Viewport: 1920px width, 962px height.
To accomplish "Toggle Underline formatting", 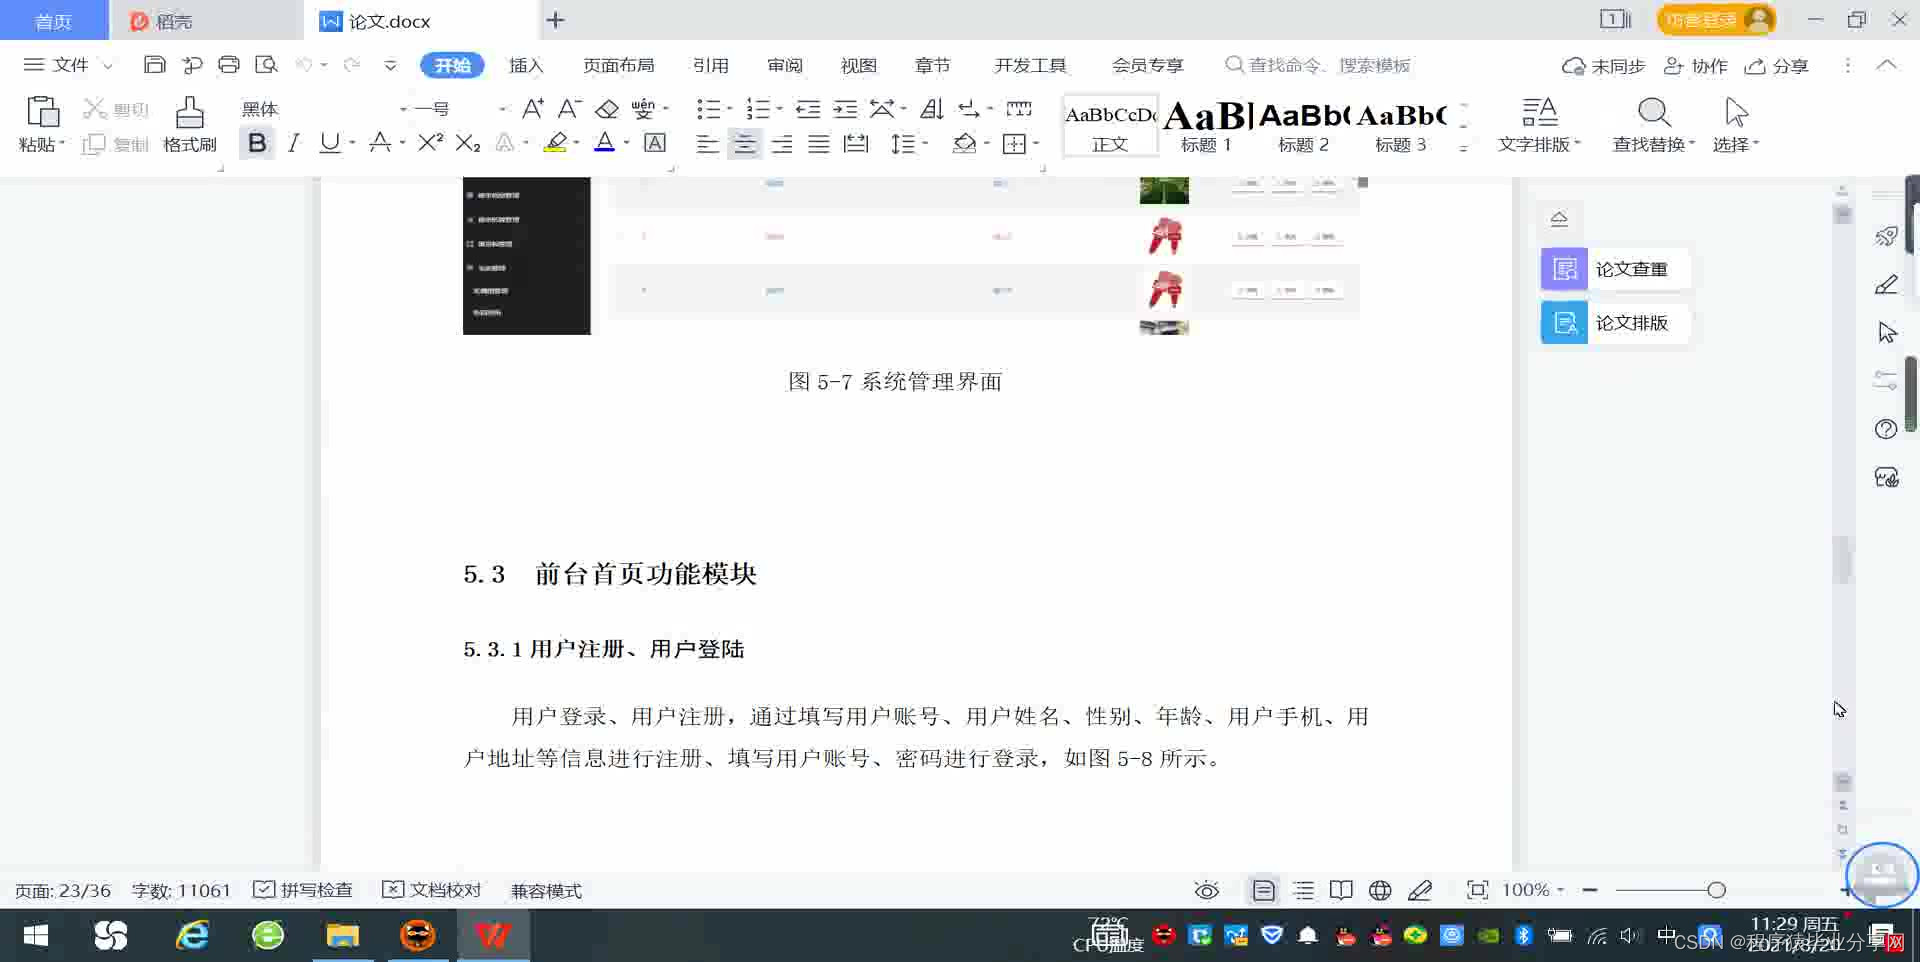I will (329, 143).
